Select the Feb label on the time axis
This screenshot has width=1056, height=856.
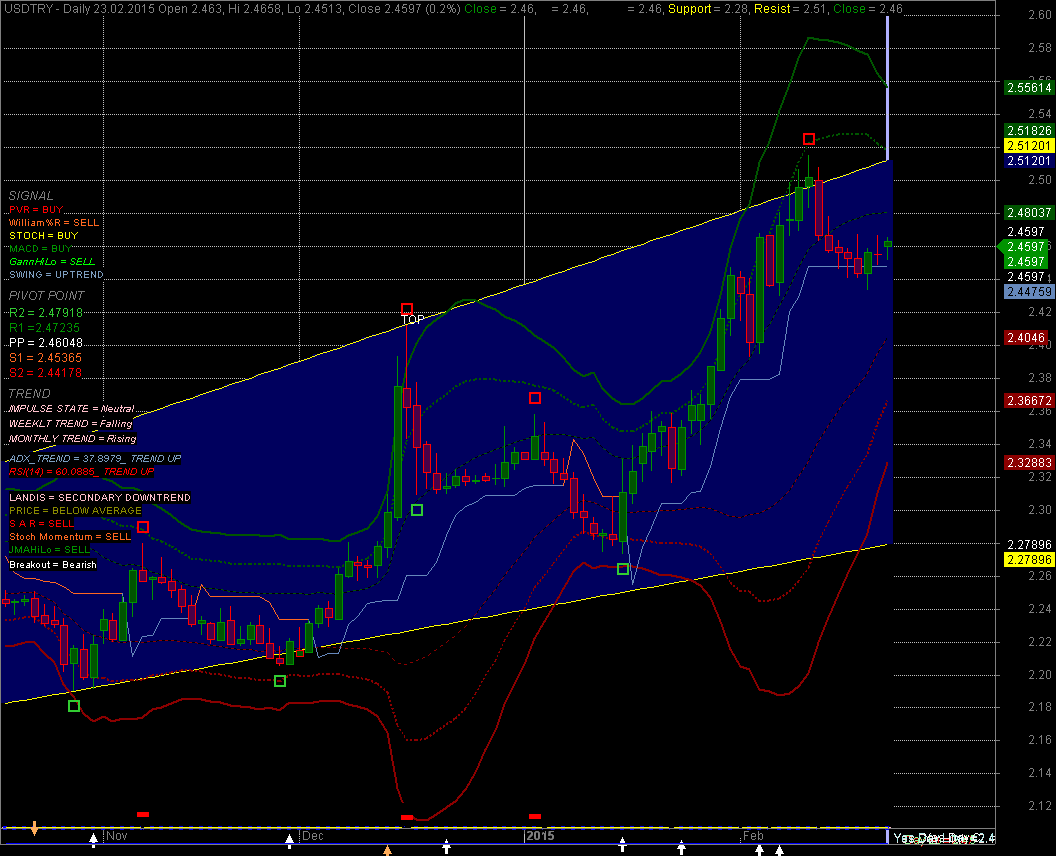point(752,834)
